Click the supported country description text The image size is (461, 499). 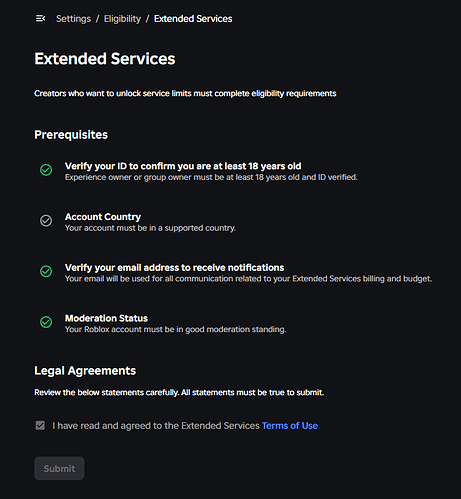150,228
